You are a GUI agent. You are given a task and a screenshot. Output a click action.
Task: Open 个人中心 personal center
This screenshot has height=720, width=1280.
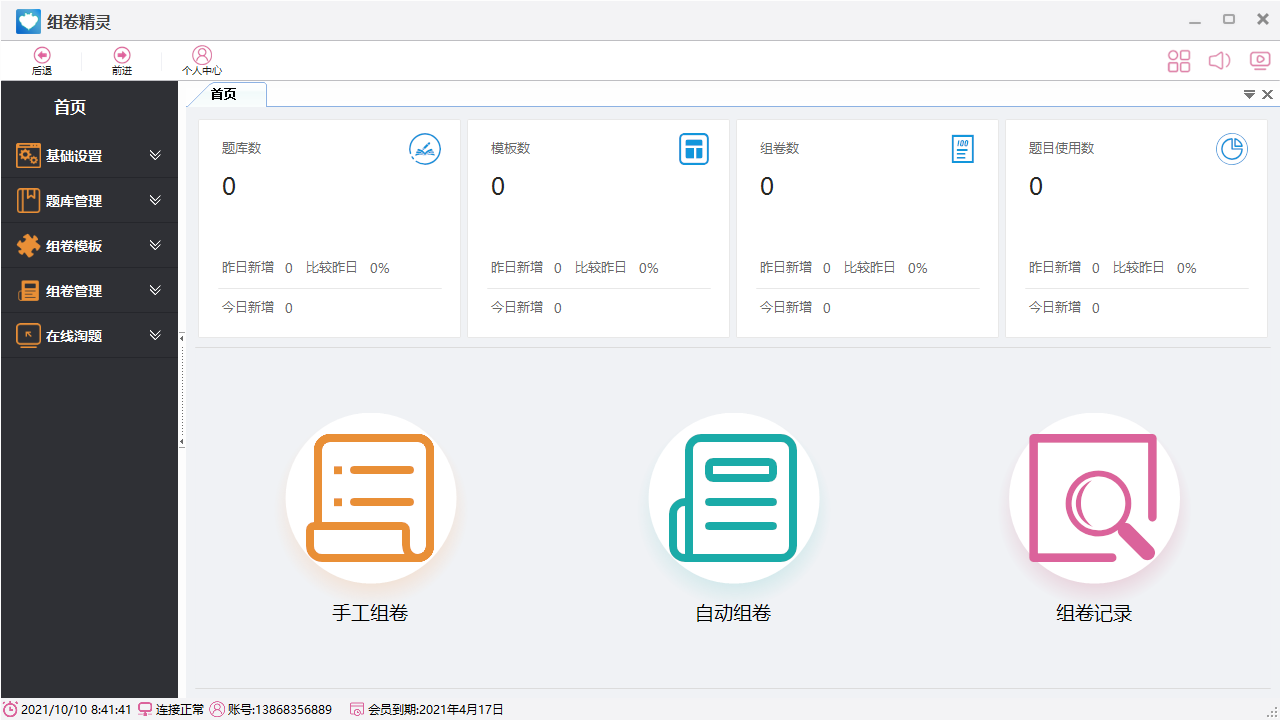pyautogui.click(x=202, y=61)
